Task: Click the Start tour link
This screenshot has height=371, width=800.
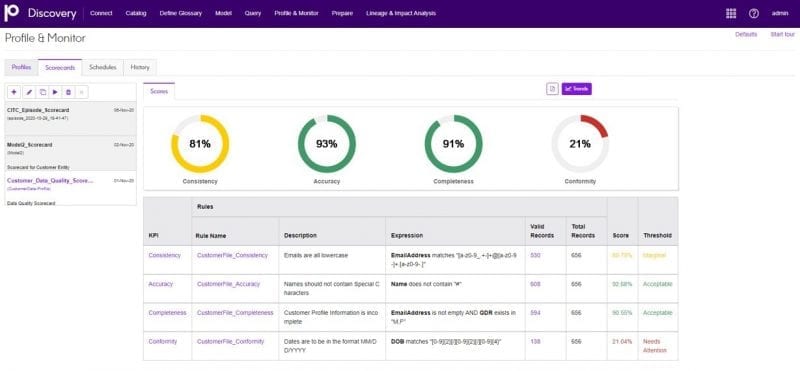Action: click(783, 35)
